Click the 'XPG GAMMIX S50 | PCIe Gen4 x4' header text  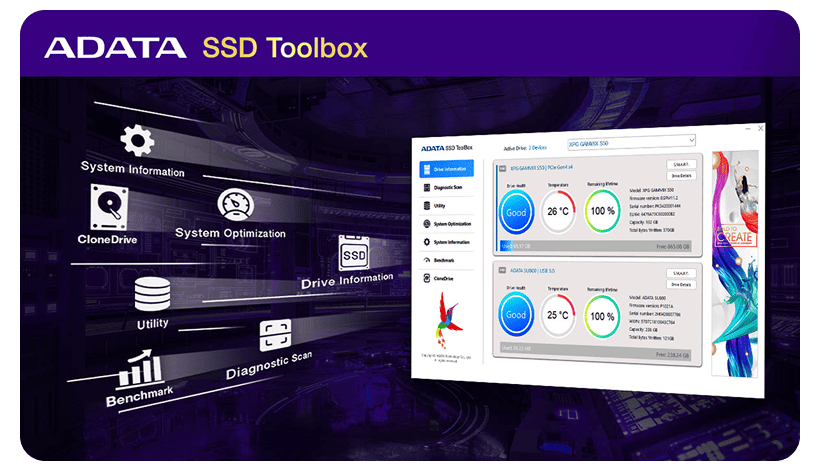pos(541,168)
